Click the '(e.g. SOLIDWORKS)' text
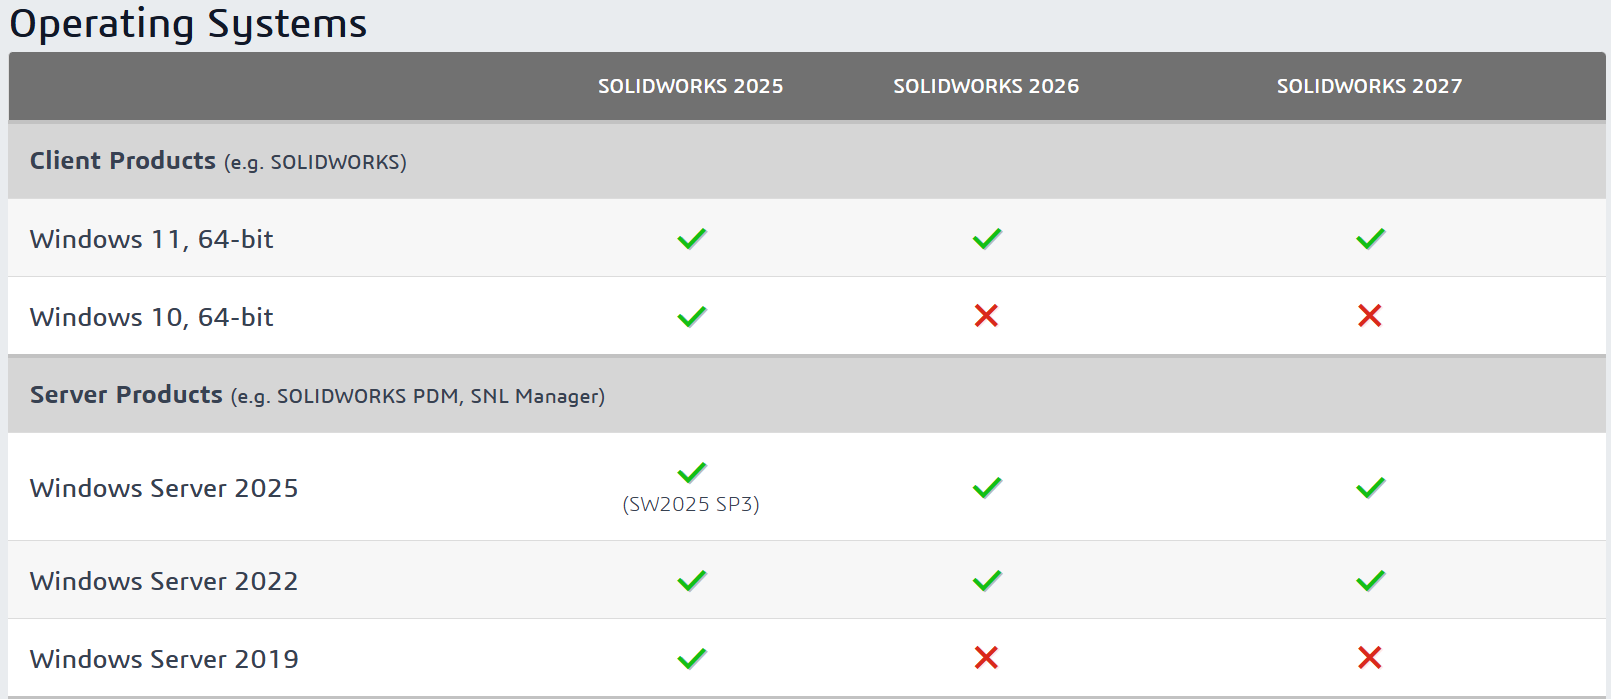 click(315, 162)
